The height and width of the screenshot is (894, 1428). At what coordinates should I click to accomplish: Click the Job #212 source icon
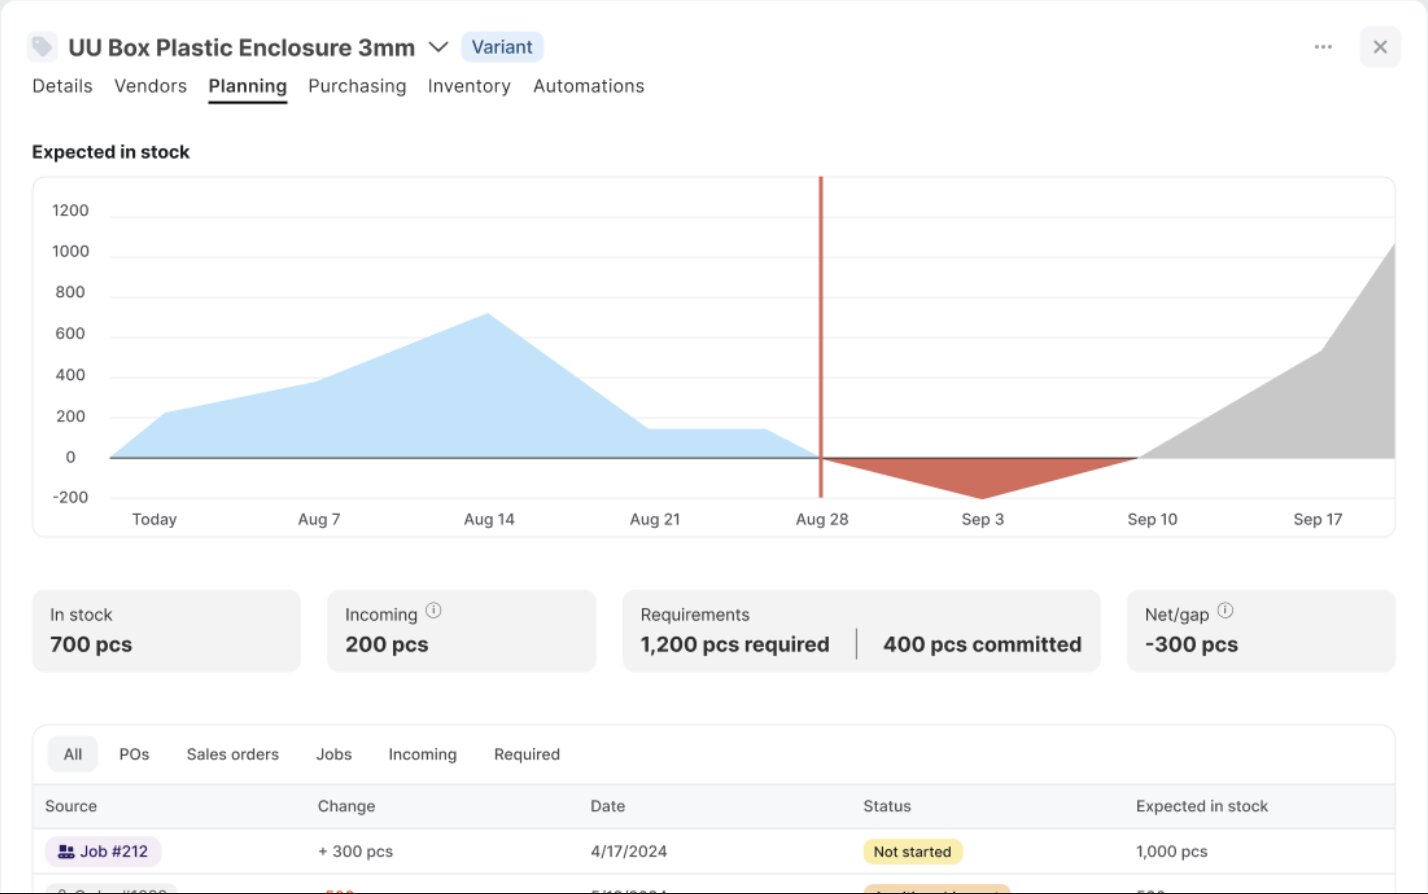coord(66,852)
